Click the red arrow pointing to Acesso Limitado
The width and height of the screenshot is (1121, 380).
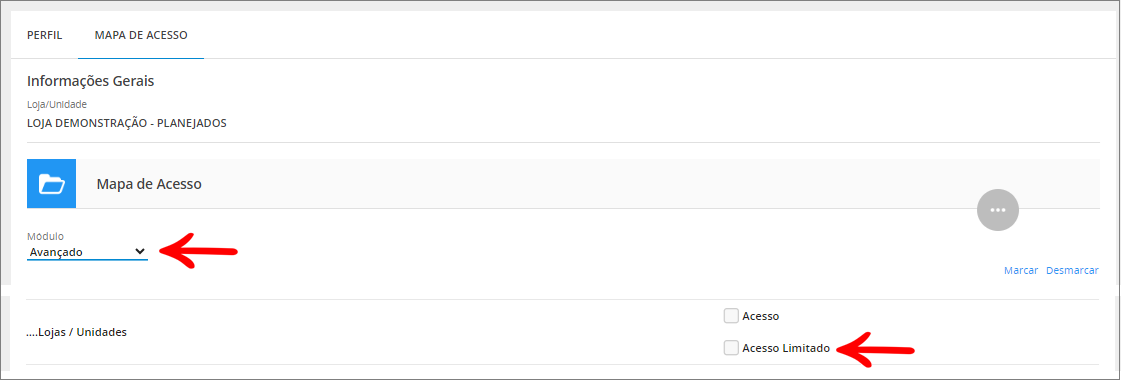point(876,349)
